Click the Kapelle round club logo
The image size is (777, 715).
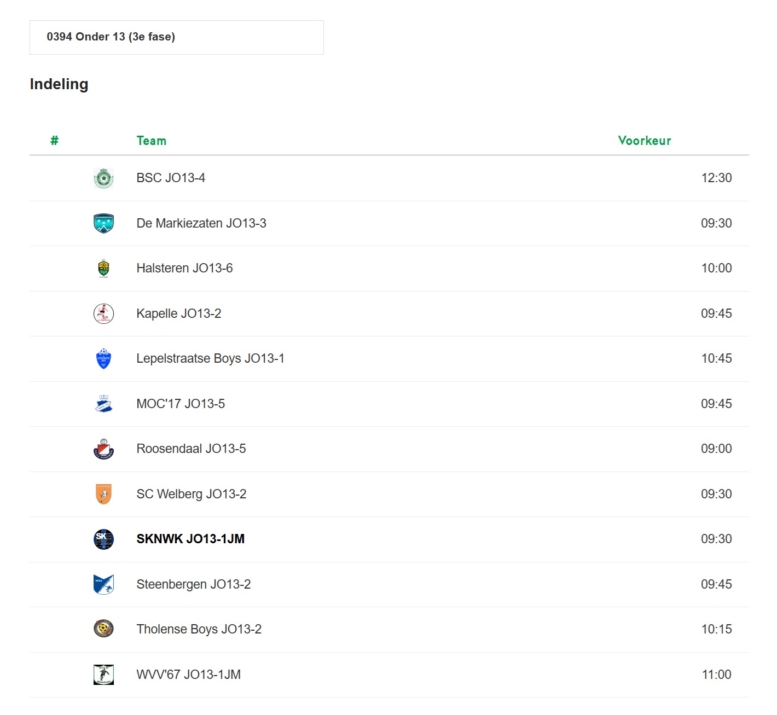104,314
